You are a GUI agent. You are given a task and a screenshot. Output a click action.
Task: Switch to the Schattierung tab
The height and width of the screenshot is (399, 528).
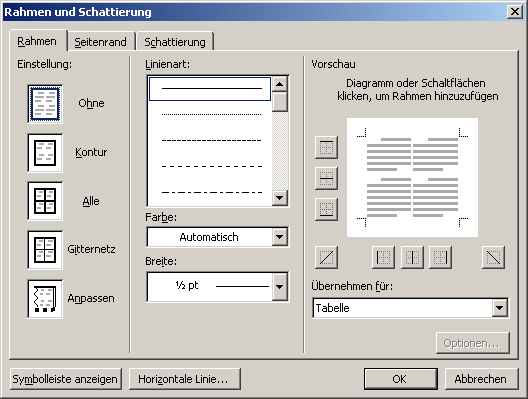[175, 42]
